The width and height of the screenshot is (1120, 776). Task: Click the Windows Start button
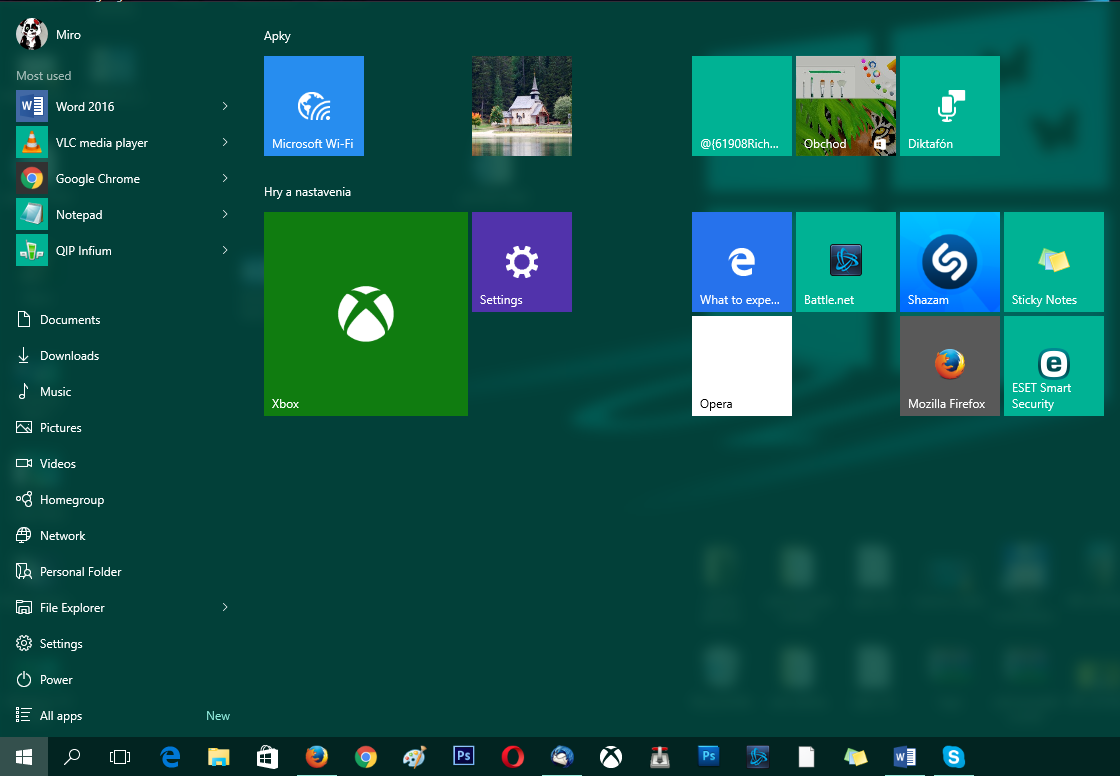[24, 756]
